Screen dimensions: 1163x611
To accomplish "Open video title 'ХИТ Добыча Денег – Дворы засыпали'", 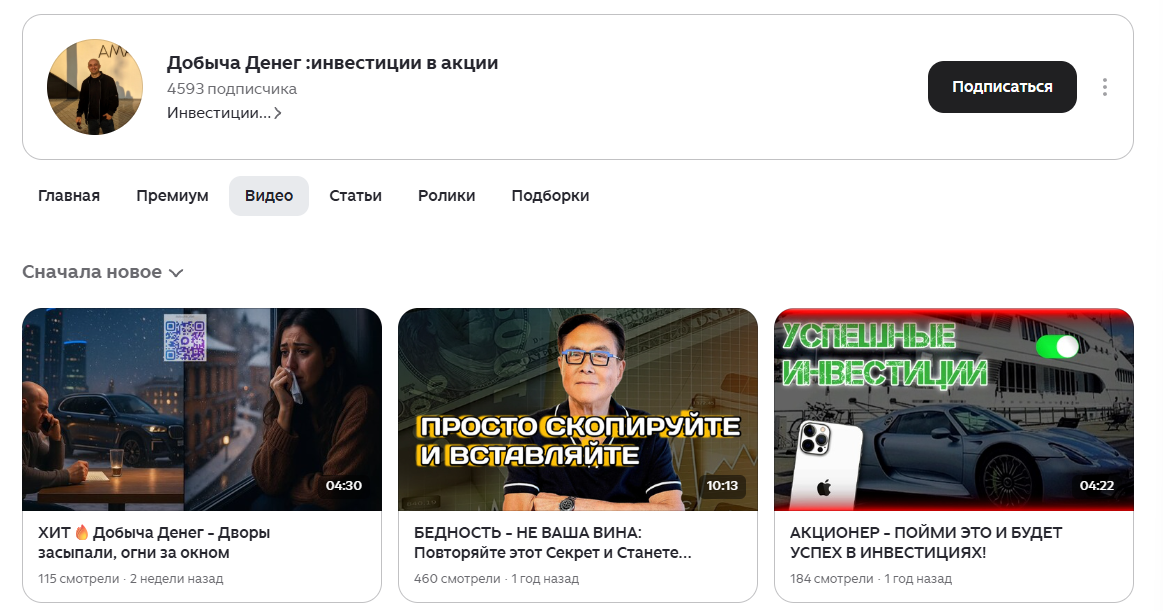I will tap(154, 543).
